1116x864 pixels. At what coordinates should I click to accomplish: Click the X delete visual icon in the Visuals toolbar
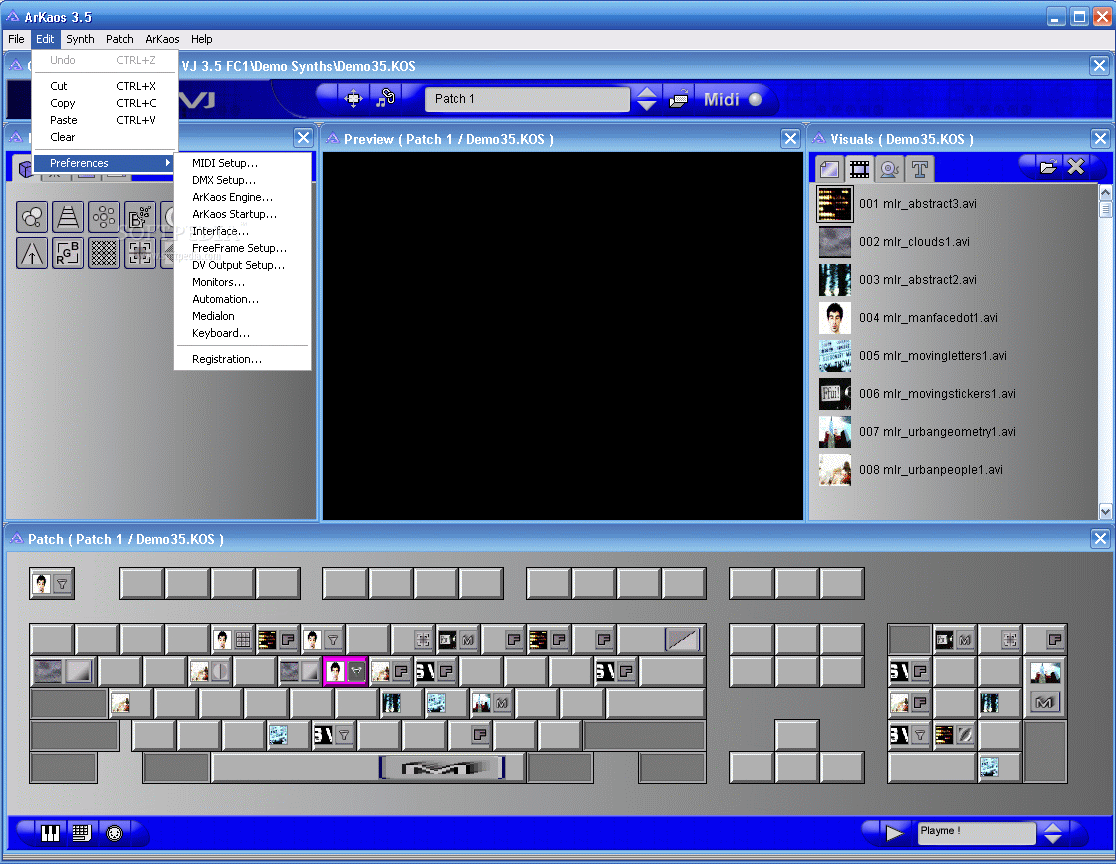1075,167
